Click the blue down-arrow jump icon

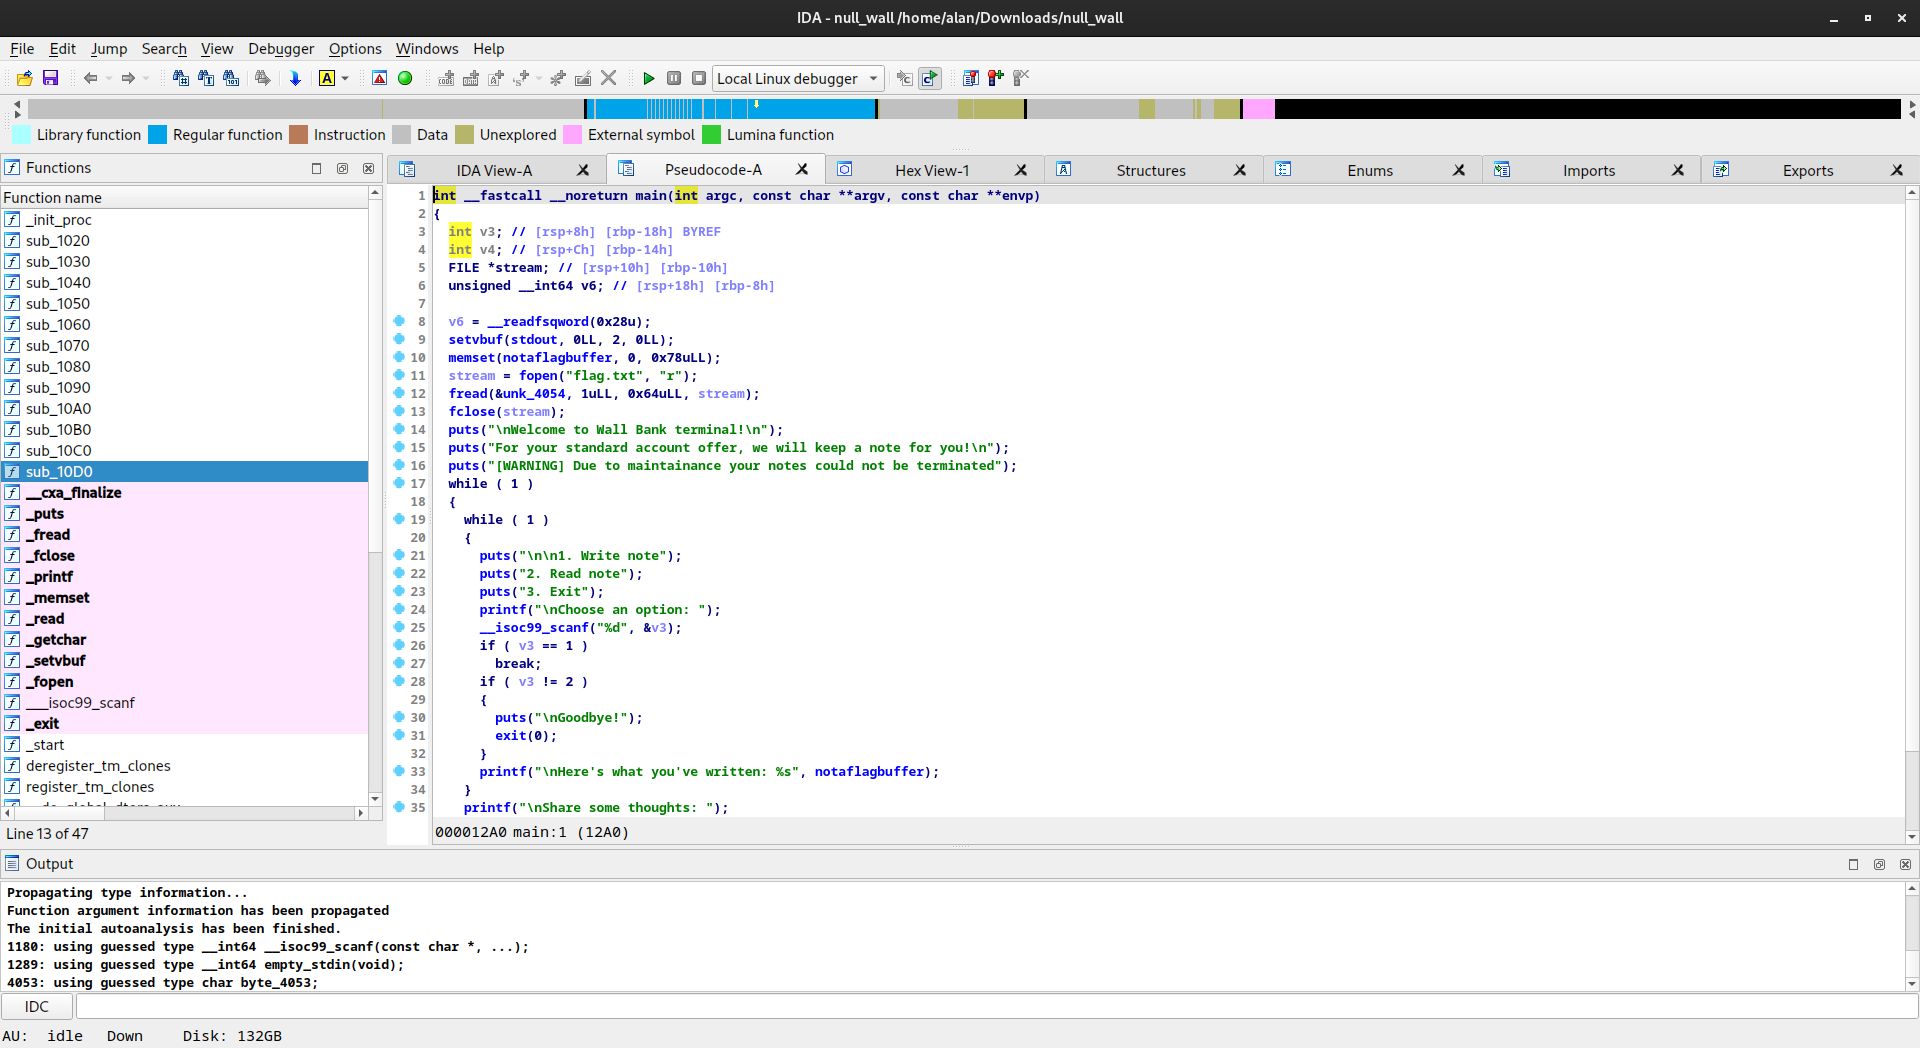coord(295,78)
